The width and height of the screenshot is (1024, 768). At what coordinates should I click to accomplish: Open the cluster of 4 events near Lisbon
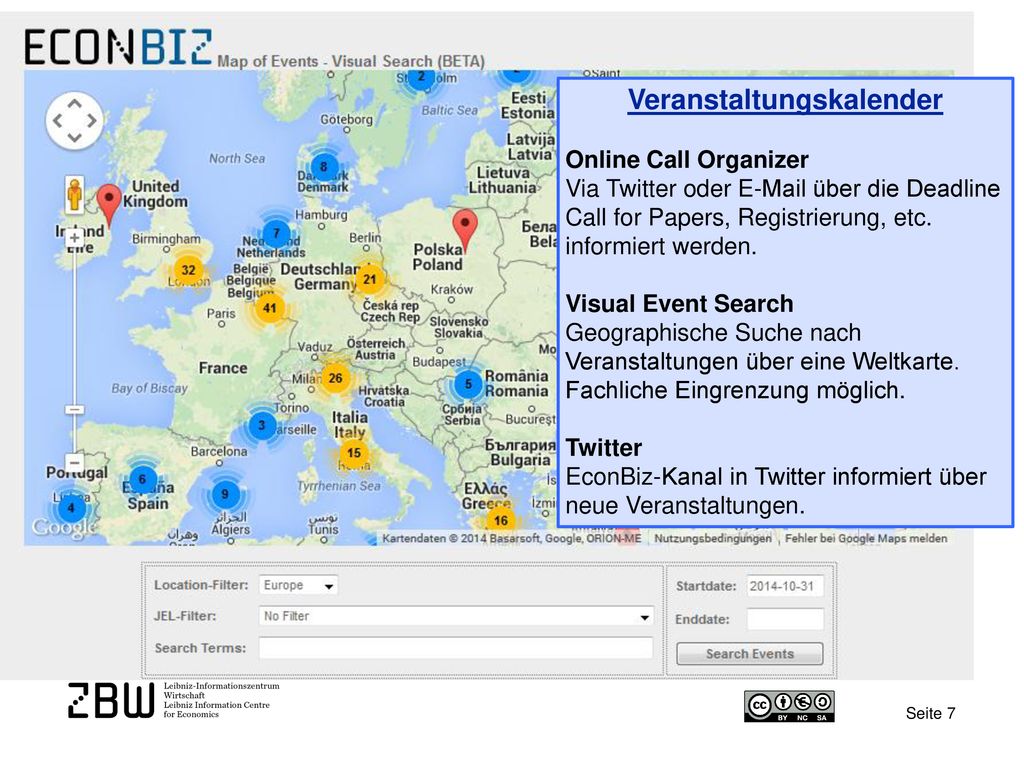pos(71,508)
